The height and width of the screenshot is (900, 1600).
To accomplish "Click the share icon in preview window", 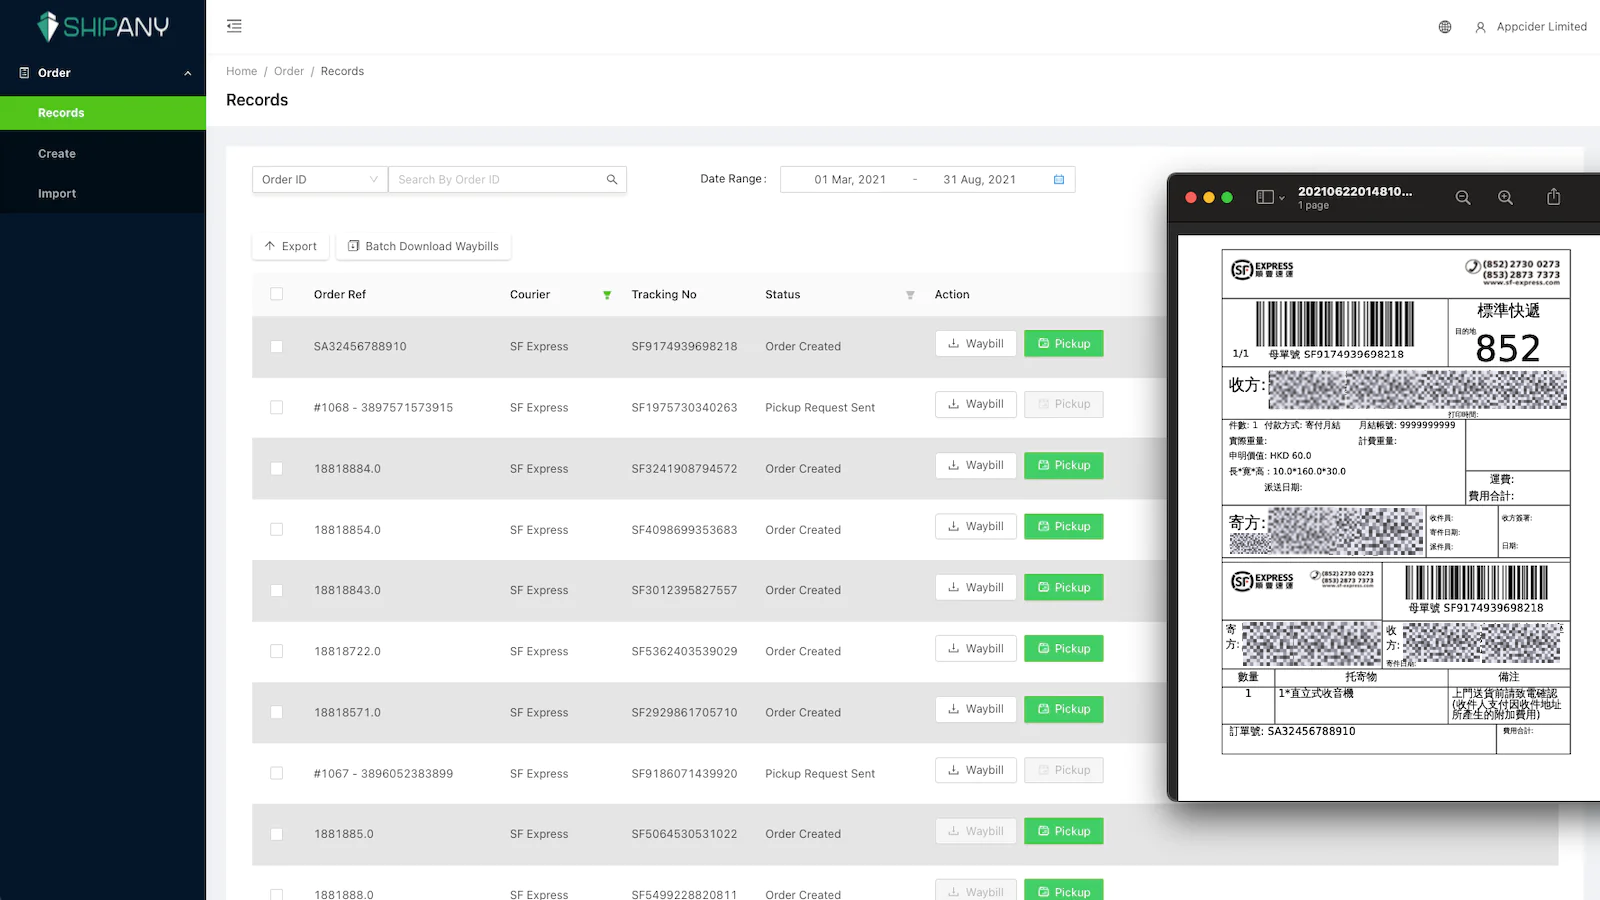I will pyautogui.click(x=1553, y=197).
